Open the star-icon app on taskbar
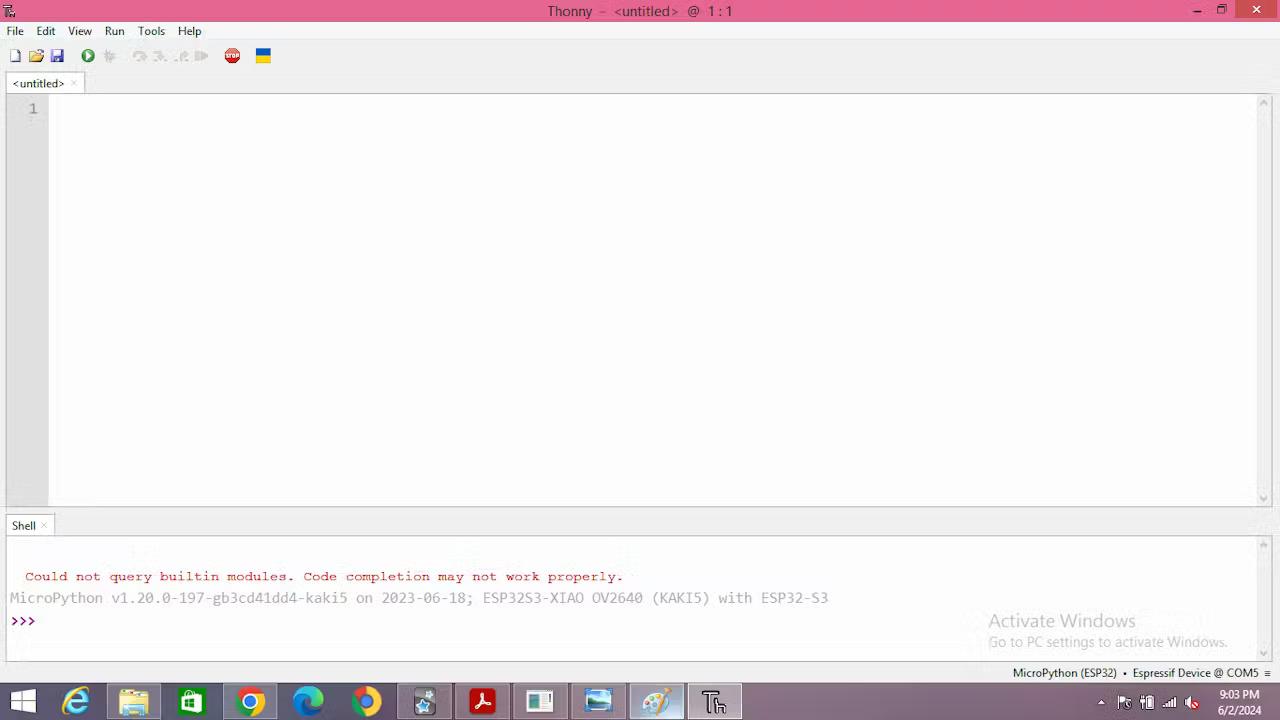 (424, 702)
